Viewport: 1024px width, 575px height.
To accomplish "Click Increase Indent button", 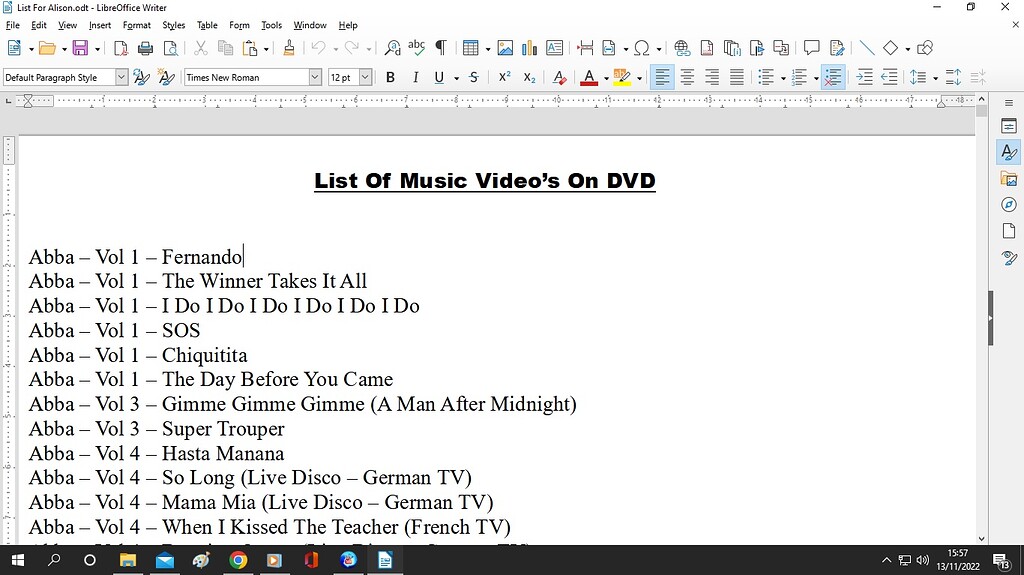I will click(x=864, y=77).
